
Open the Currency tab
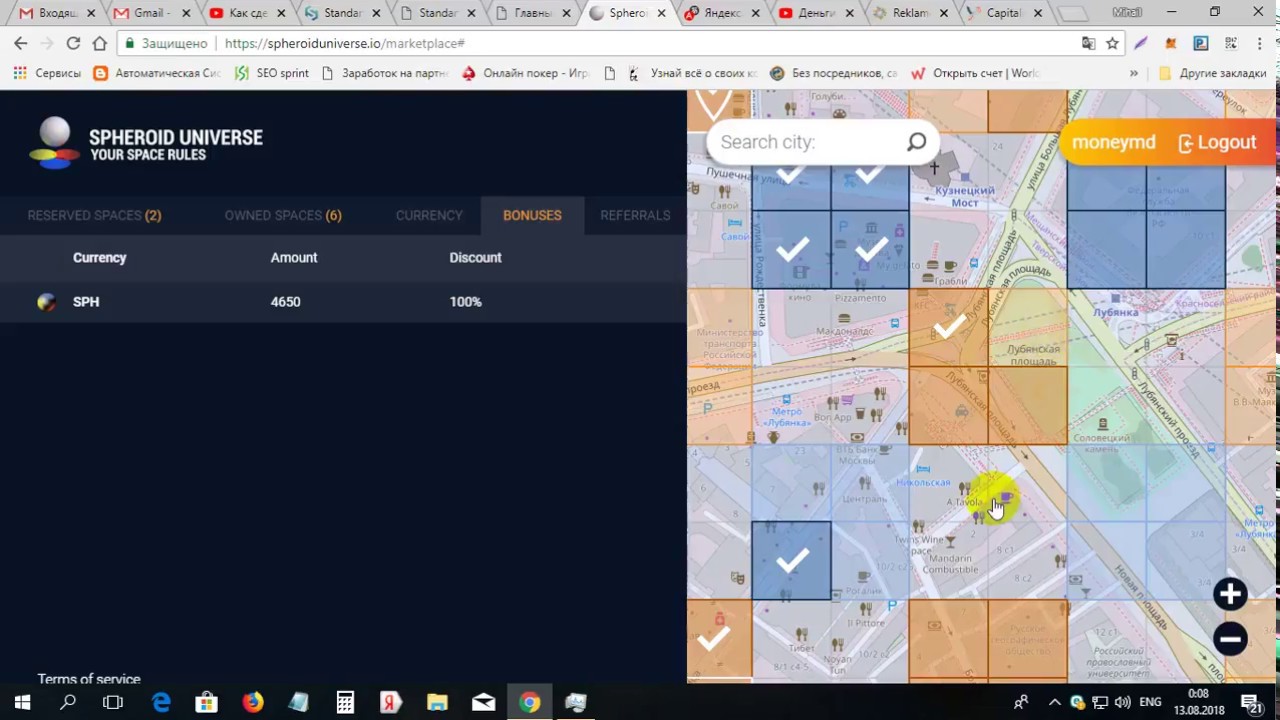[x=429, y=215]
